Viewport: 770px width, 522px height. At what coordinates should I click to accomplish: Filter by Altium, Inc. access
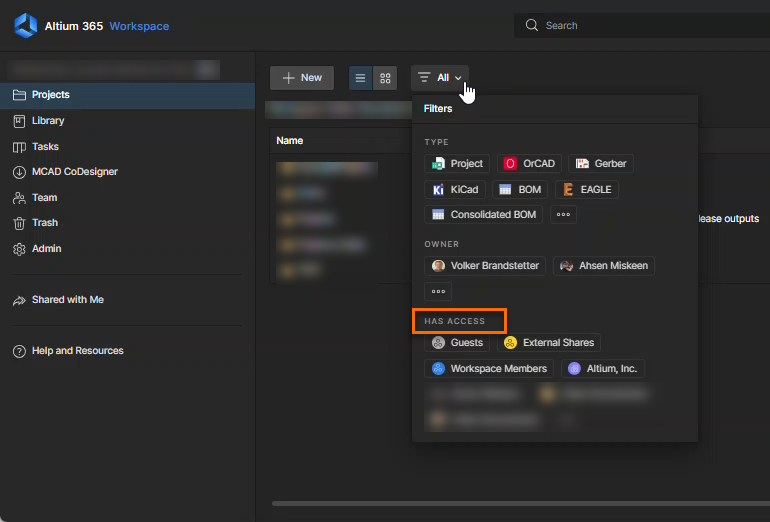tap(603, 369)
